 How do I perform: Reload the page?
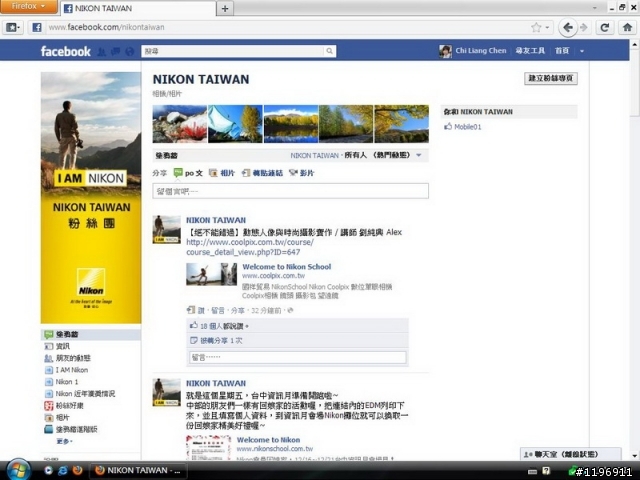click(604, 27)
